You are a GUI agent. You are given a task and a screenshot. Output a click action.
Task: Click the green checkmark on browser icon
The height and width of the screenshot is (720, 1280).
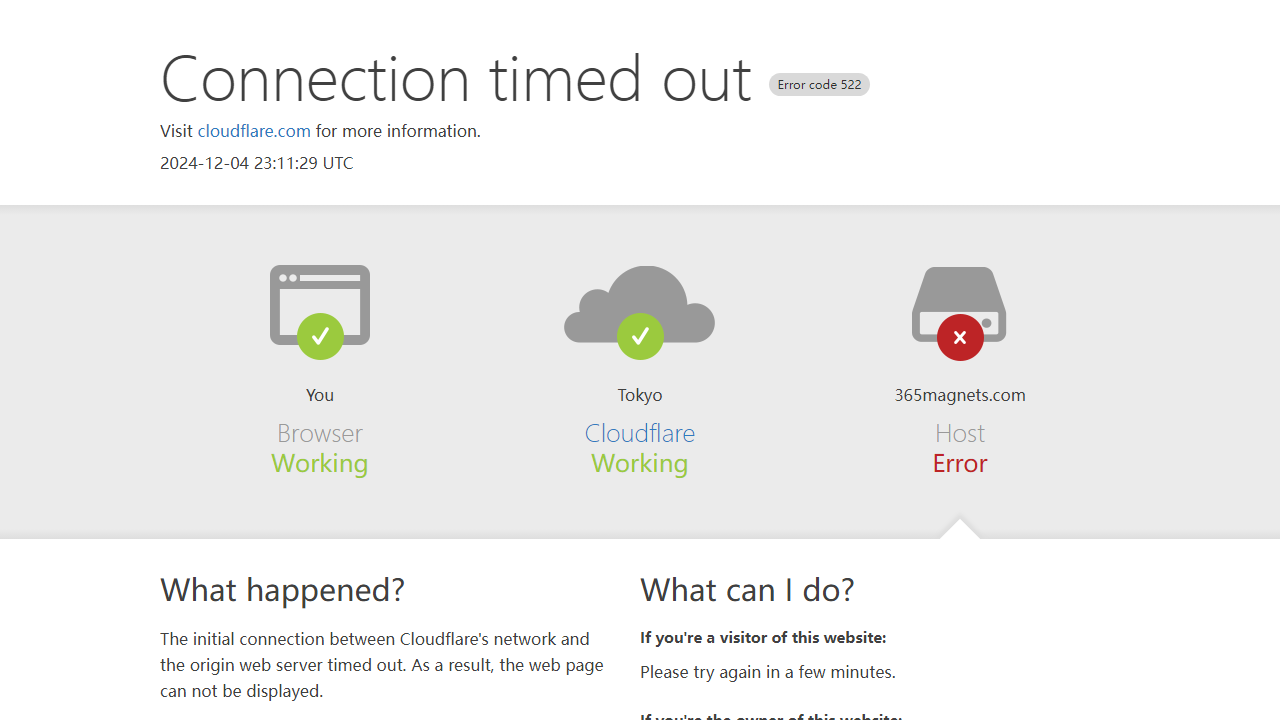click(x=320, y=336)
